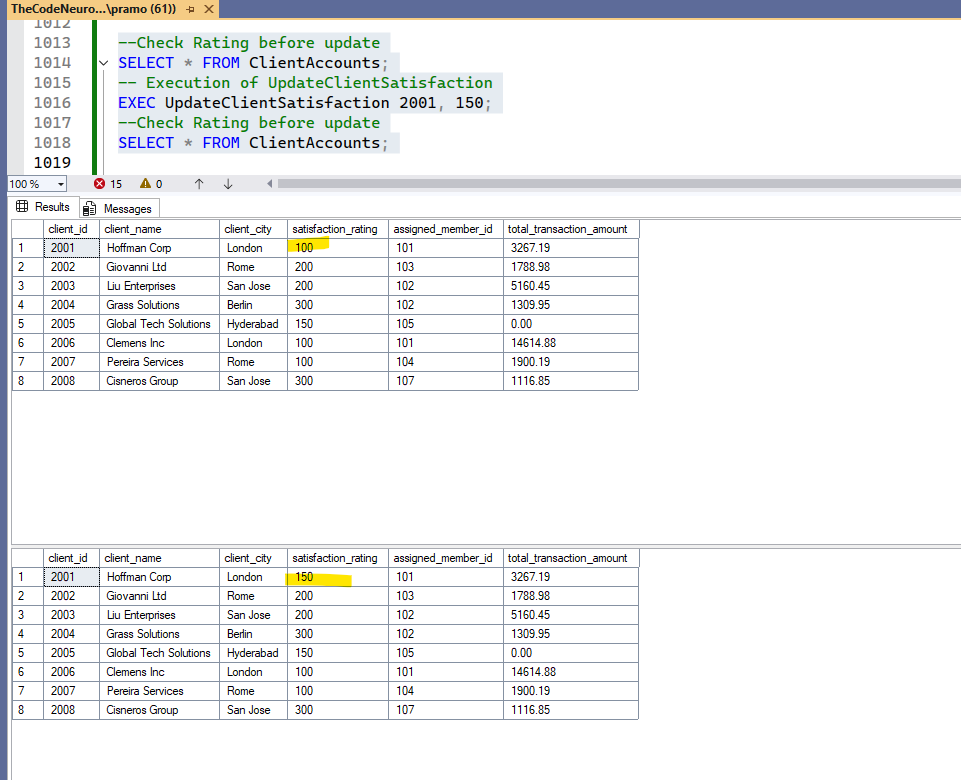Select client_name header in second grid

click(159, 558)
